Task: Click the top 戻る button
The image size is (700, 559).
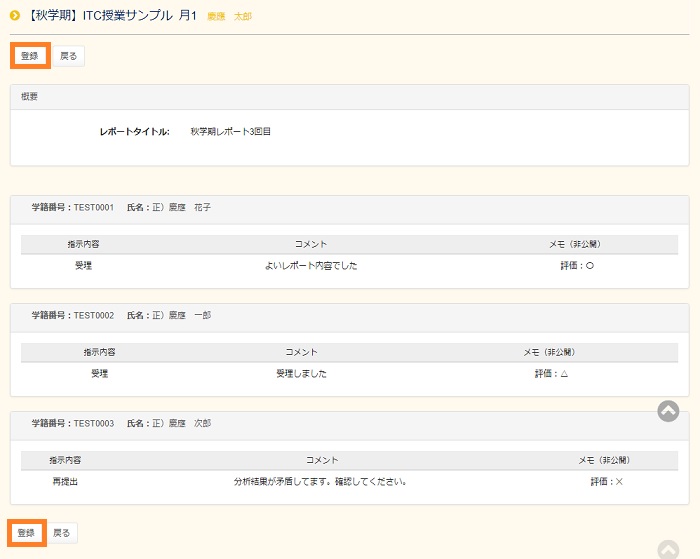Action: click(68, 56)
